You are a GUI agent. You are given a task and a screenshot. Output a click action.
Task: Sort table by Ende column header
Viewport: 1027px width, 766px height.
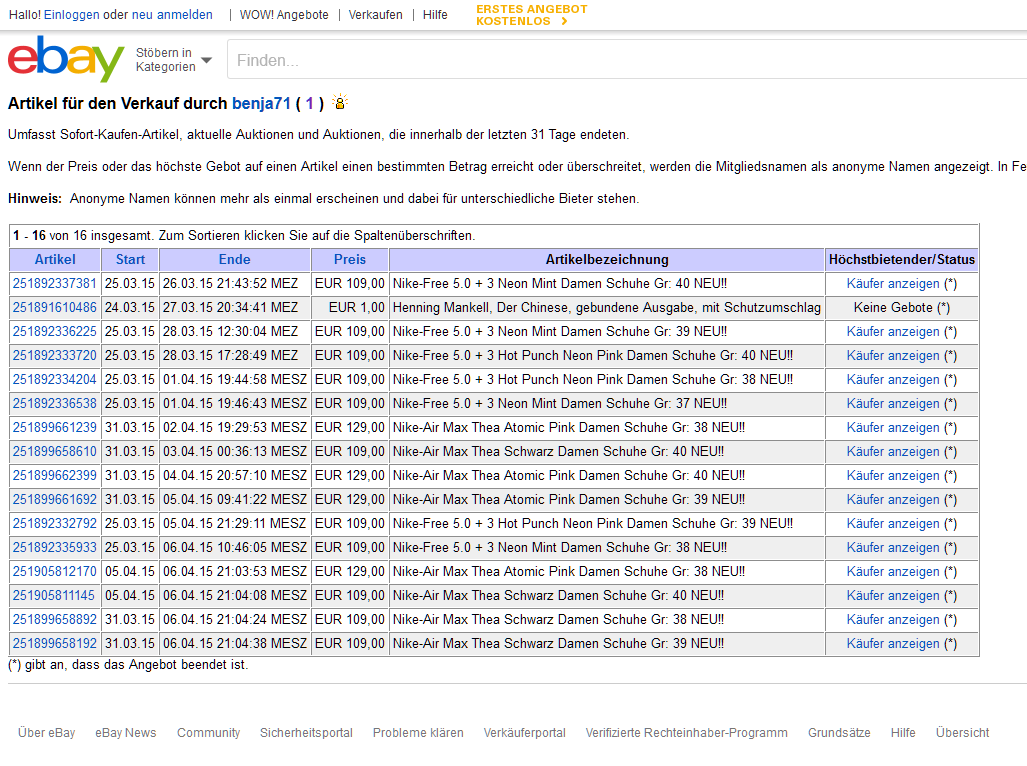click(x=235, y=260)
